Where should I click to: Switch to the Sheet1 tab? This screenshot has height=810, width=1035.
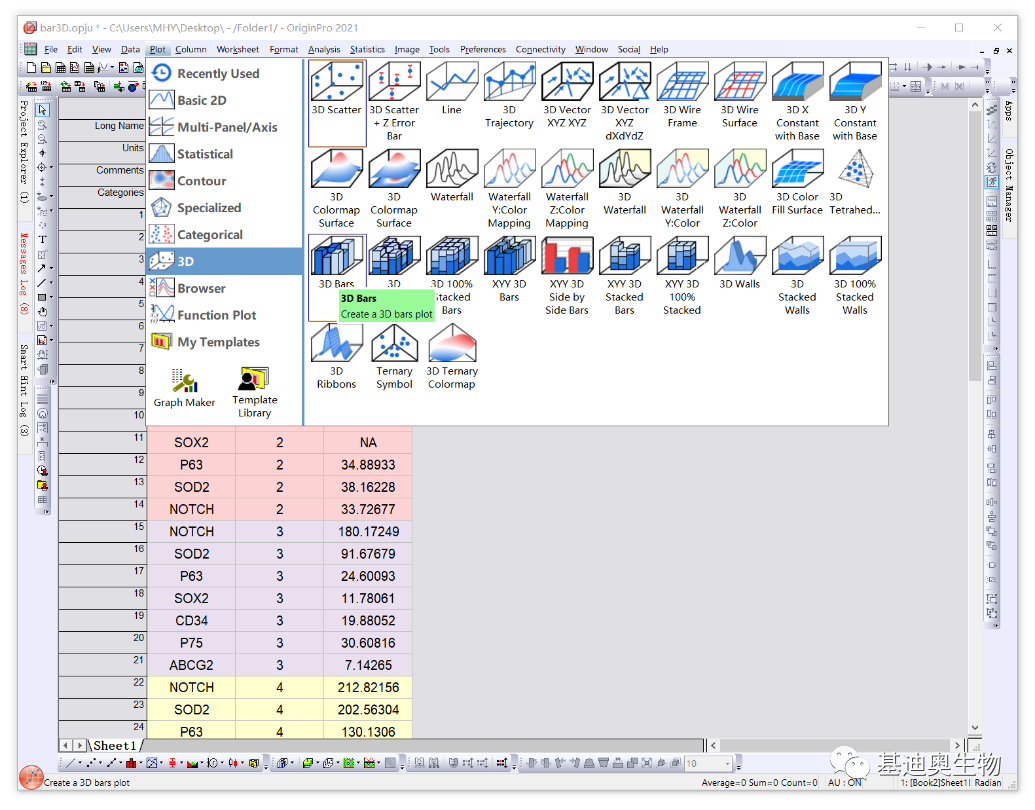click(x=114, y=745)
